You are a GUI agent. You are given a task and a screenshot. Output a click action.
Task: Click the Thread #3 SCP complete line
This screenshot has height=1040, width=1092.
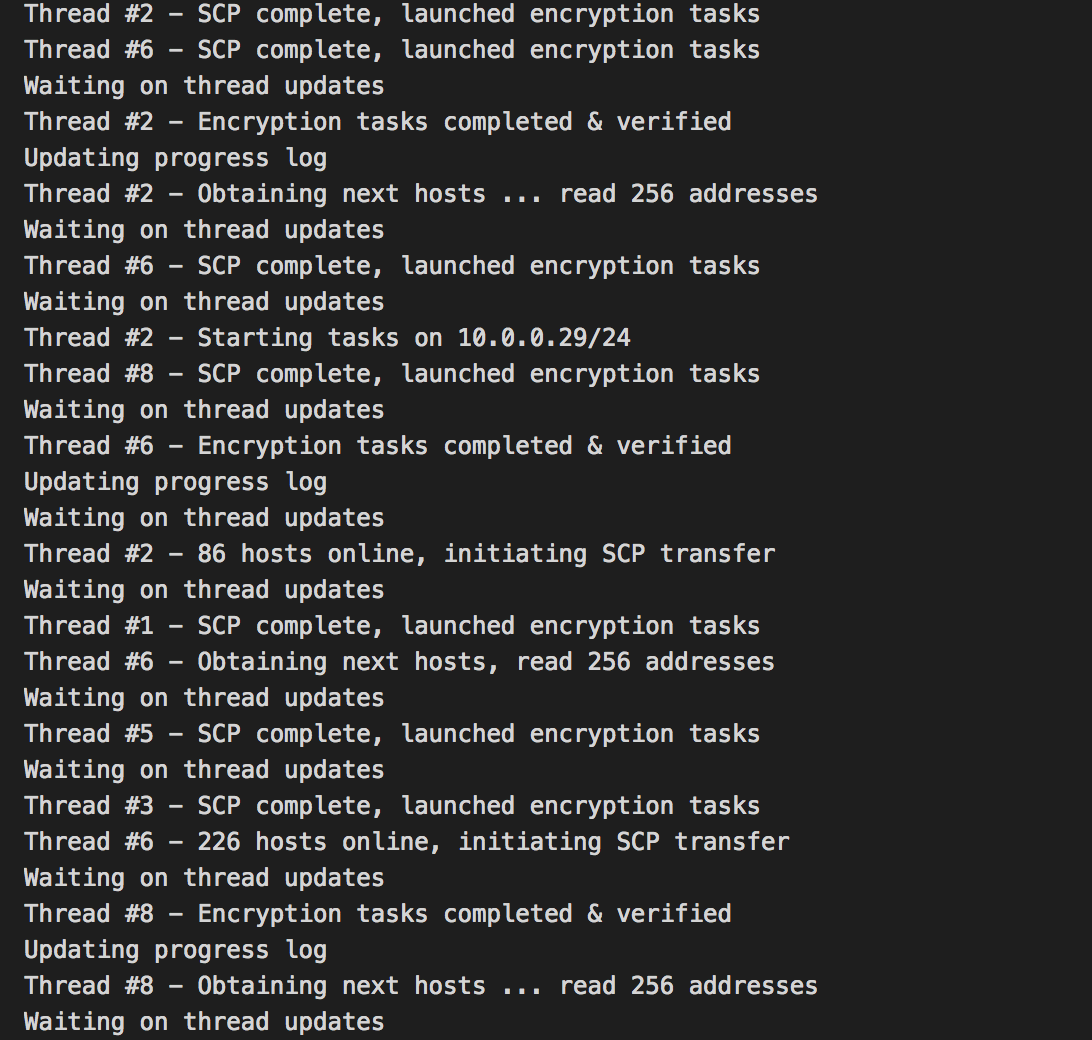(391, 806)
